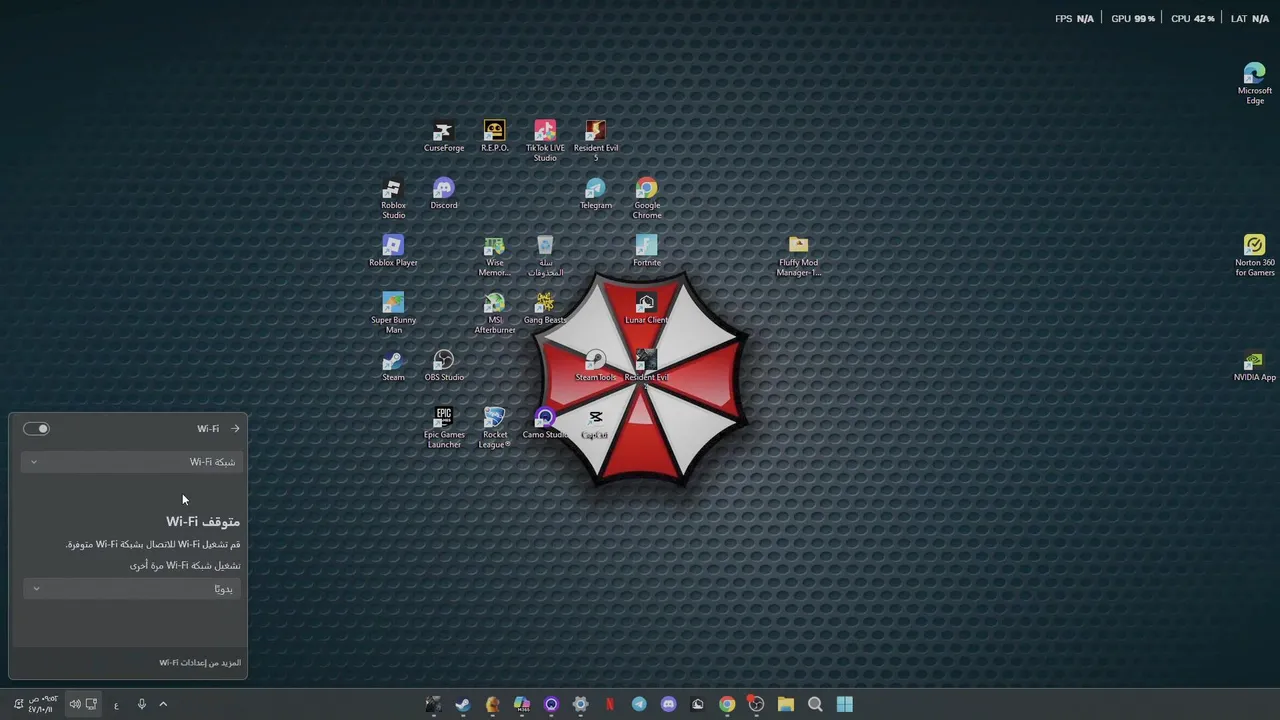This screenshot has height=720, width=1280.
Task: Select Camo Studio desktop icon
Action: point(545,423)
